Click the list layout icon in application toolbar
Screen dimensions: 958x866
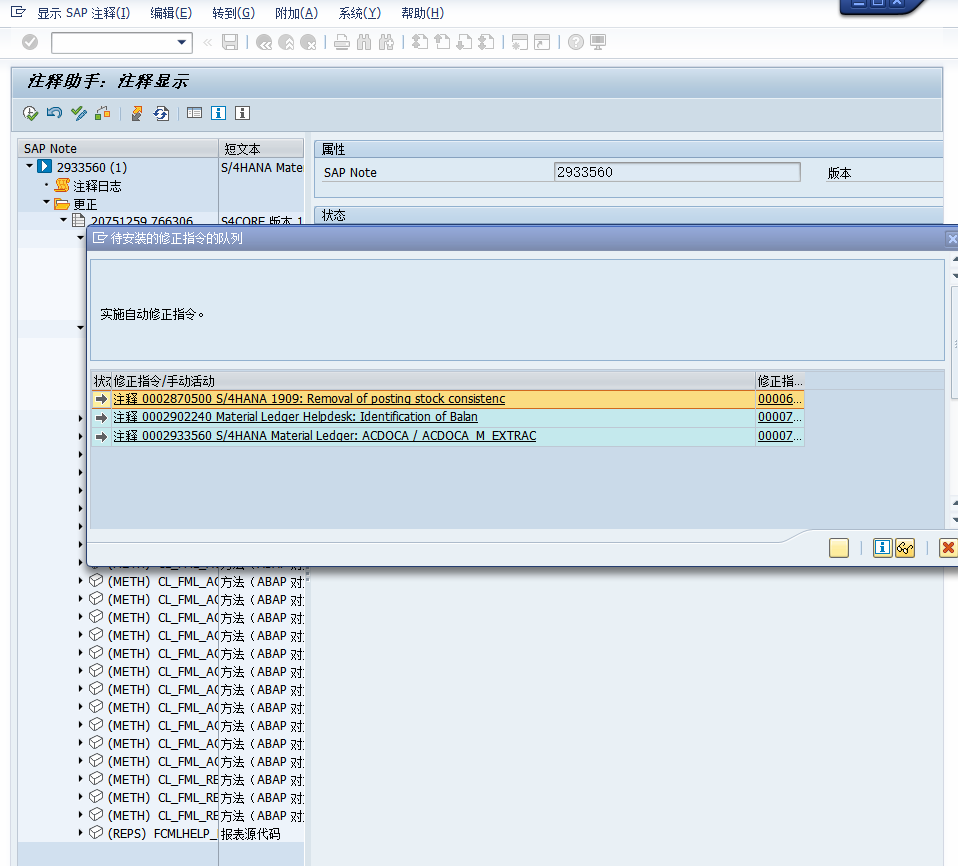click(194, 113)
